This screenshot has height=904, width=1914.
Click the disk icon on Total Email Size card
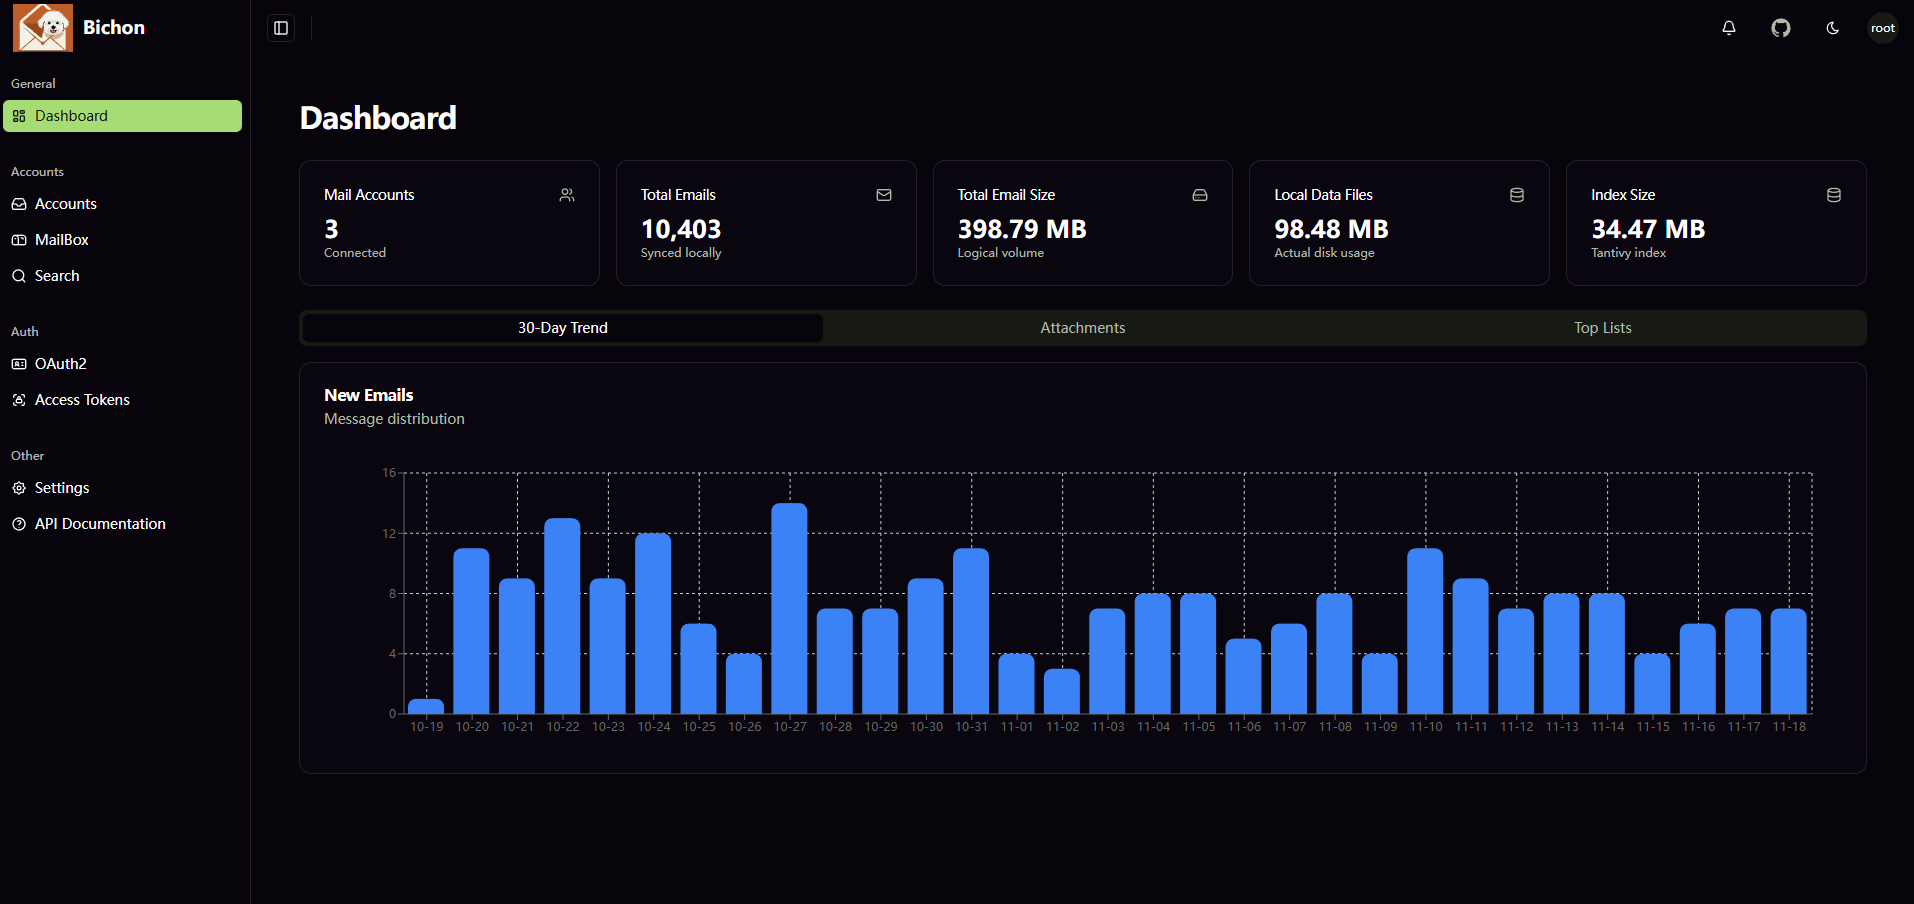click(1200, 195)
